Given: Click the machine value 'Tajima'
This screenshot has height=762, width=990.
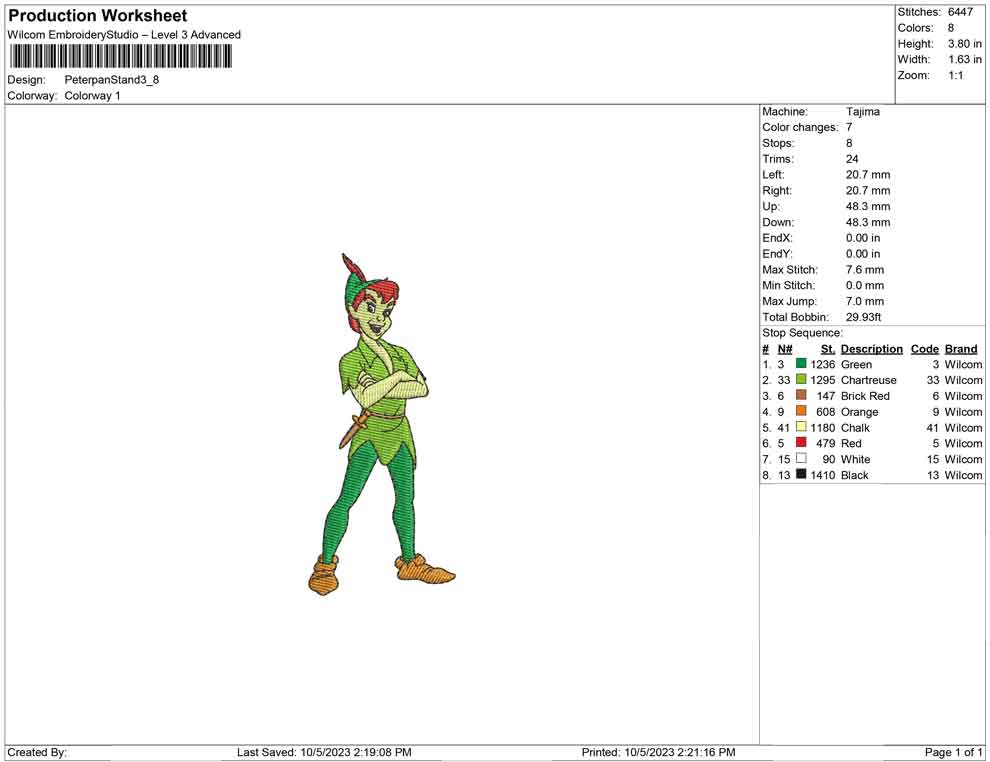Looking at the screenshot, I should (x=862, y=111).
